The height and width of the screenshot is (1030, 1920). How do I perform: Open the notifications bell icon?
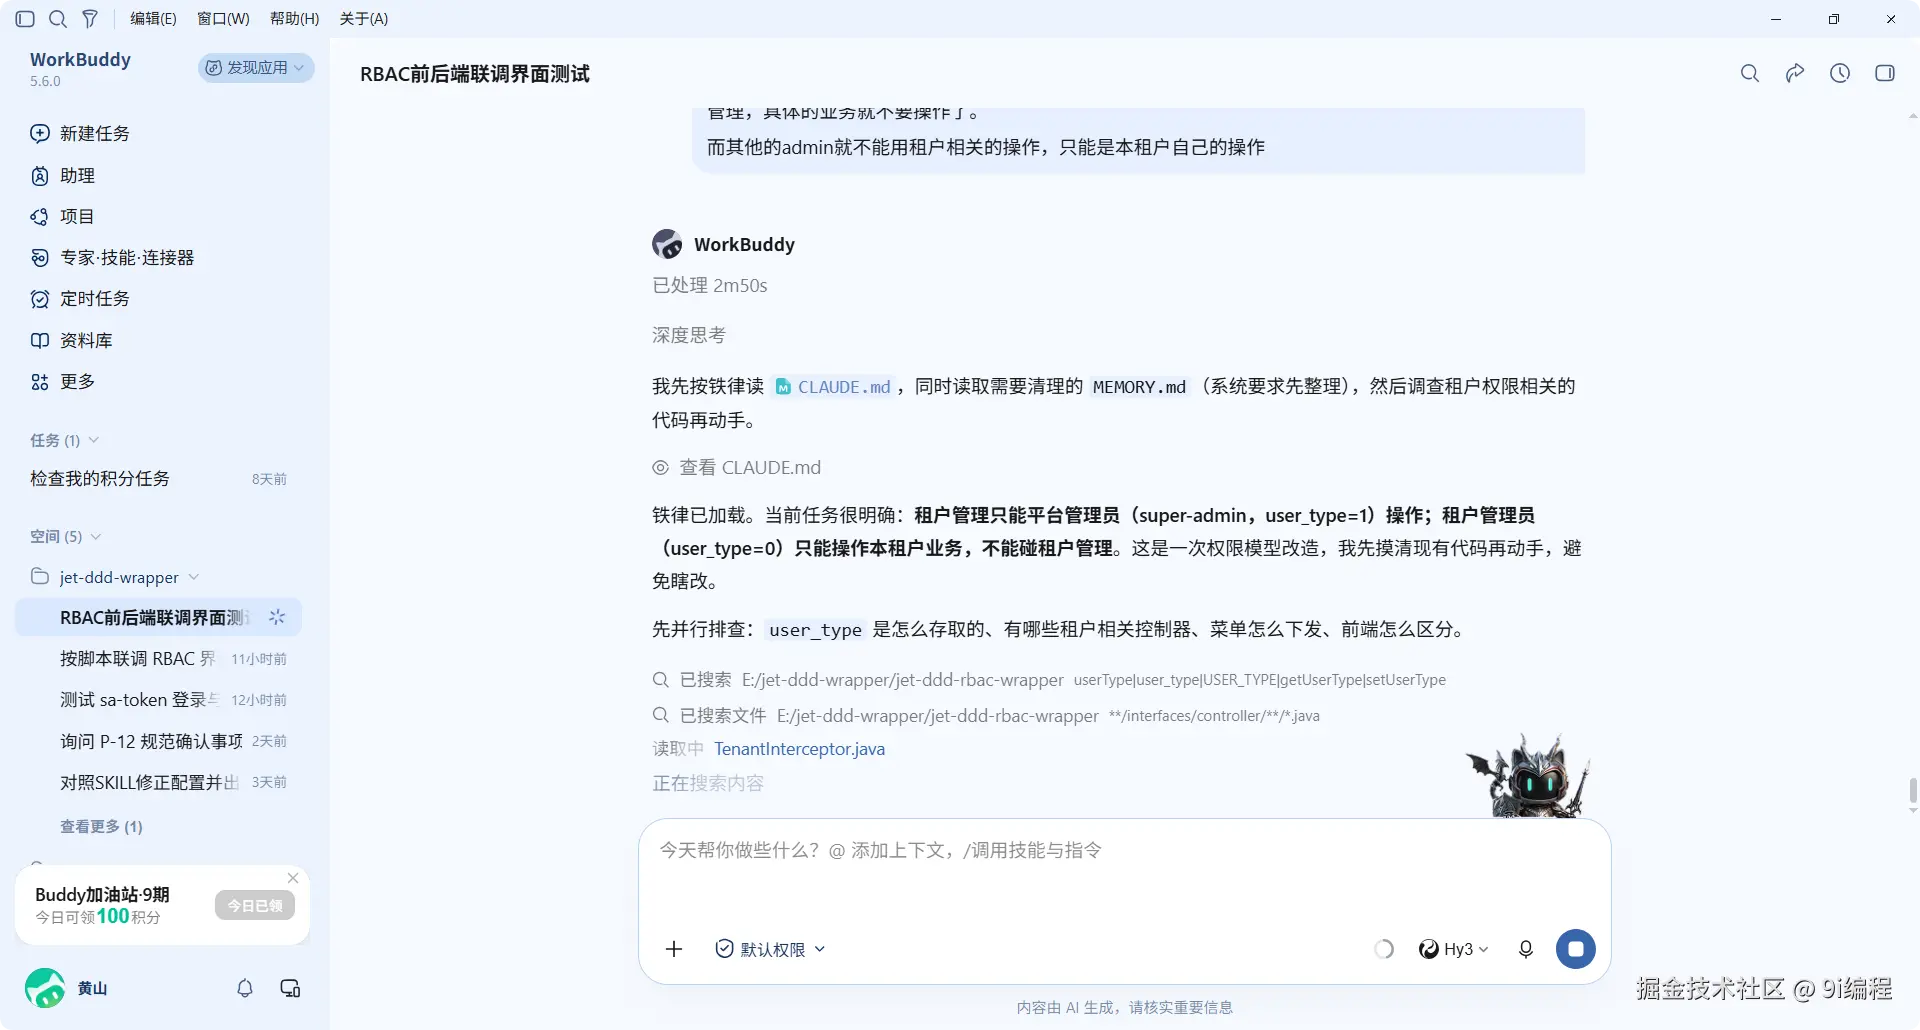pos(245,988)
